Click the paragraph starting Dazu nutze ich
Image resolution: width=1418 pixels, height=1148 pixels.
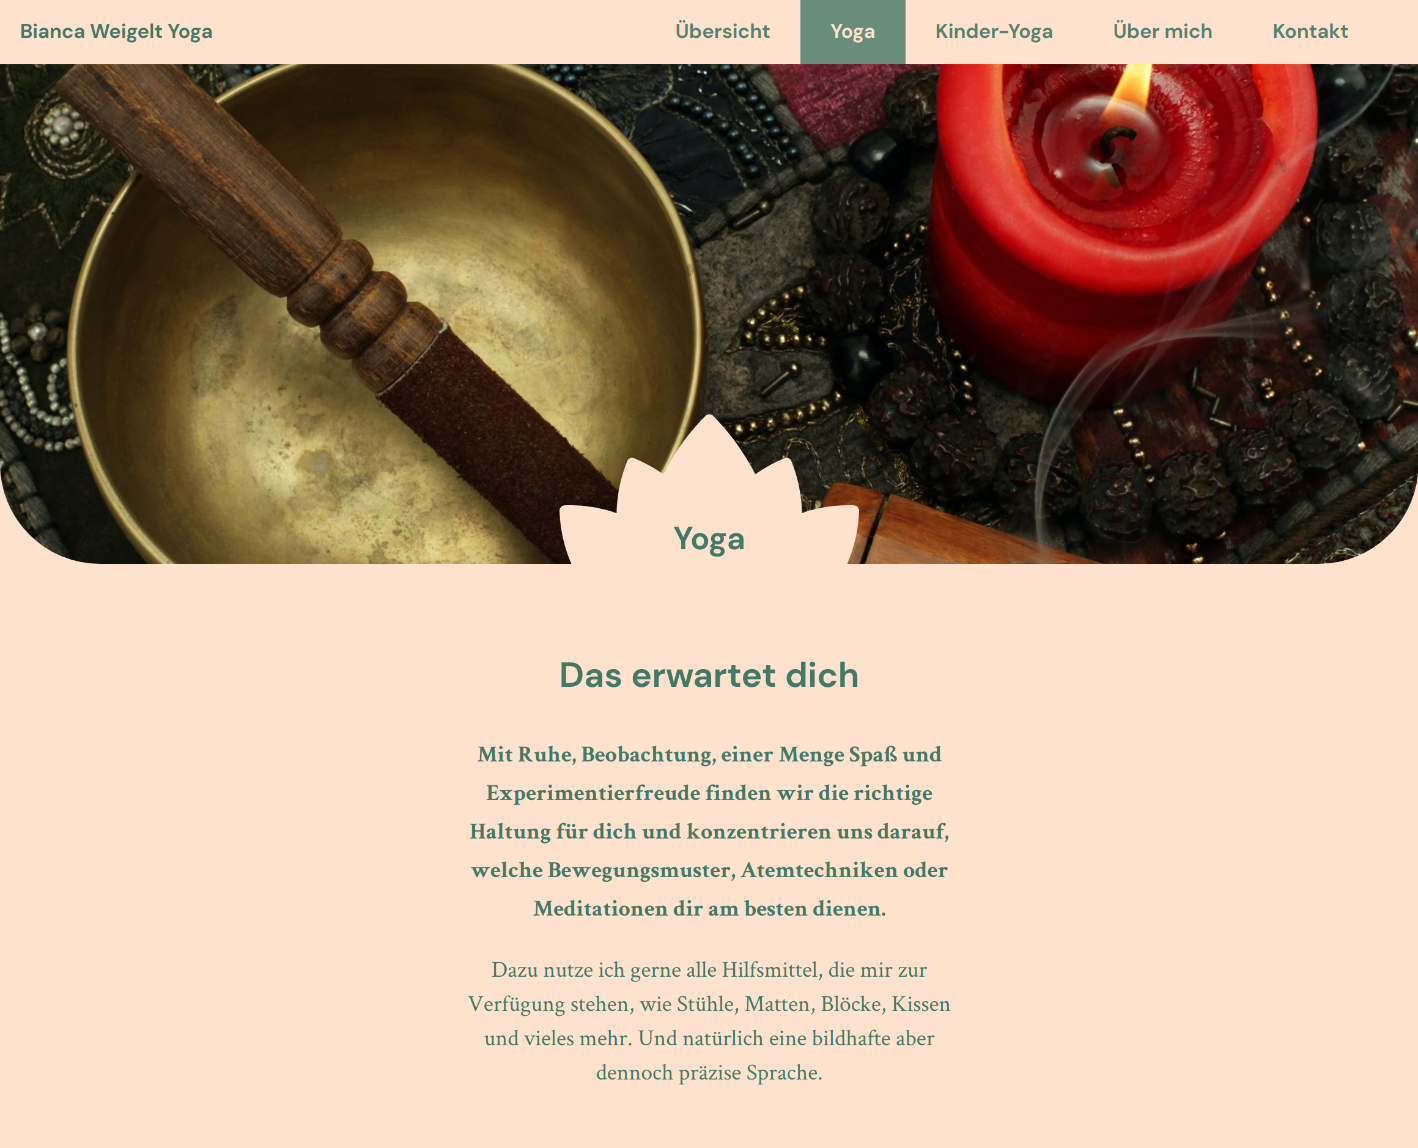coord(709,1021)
